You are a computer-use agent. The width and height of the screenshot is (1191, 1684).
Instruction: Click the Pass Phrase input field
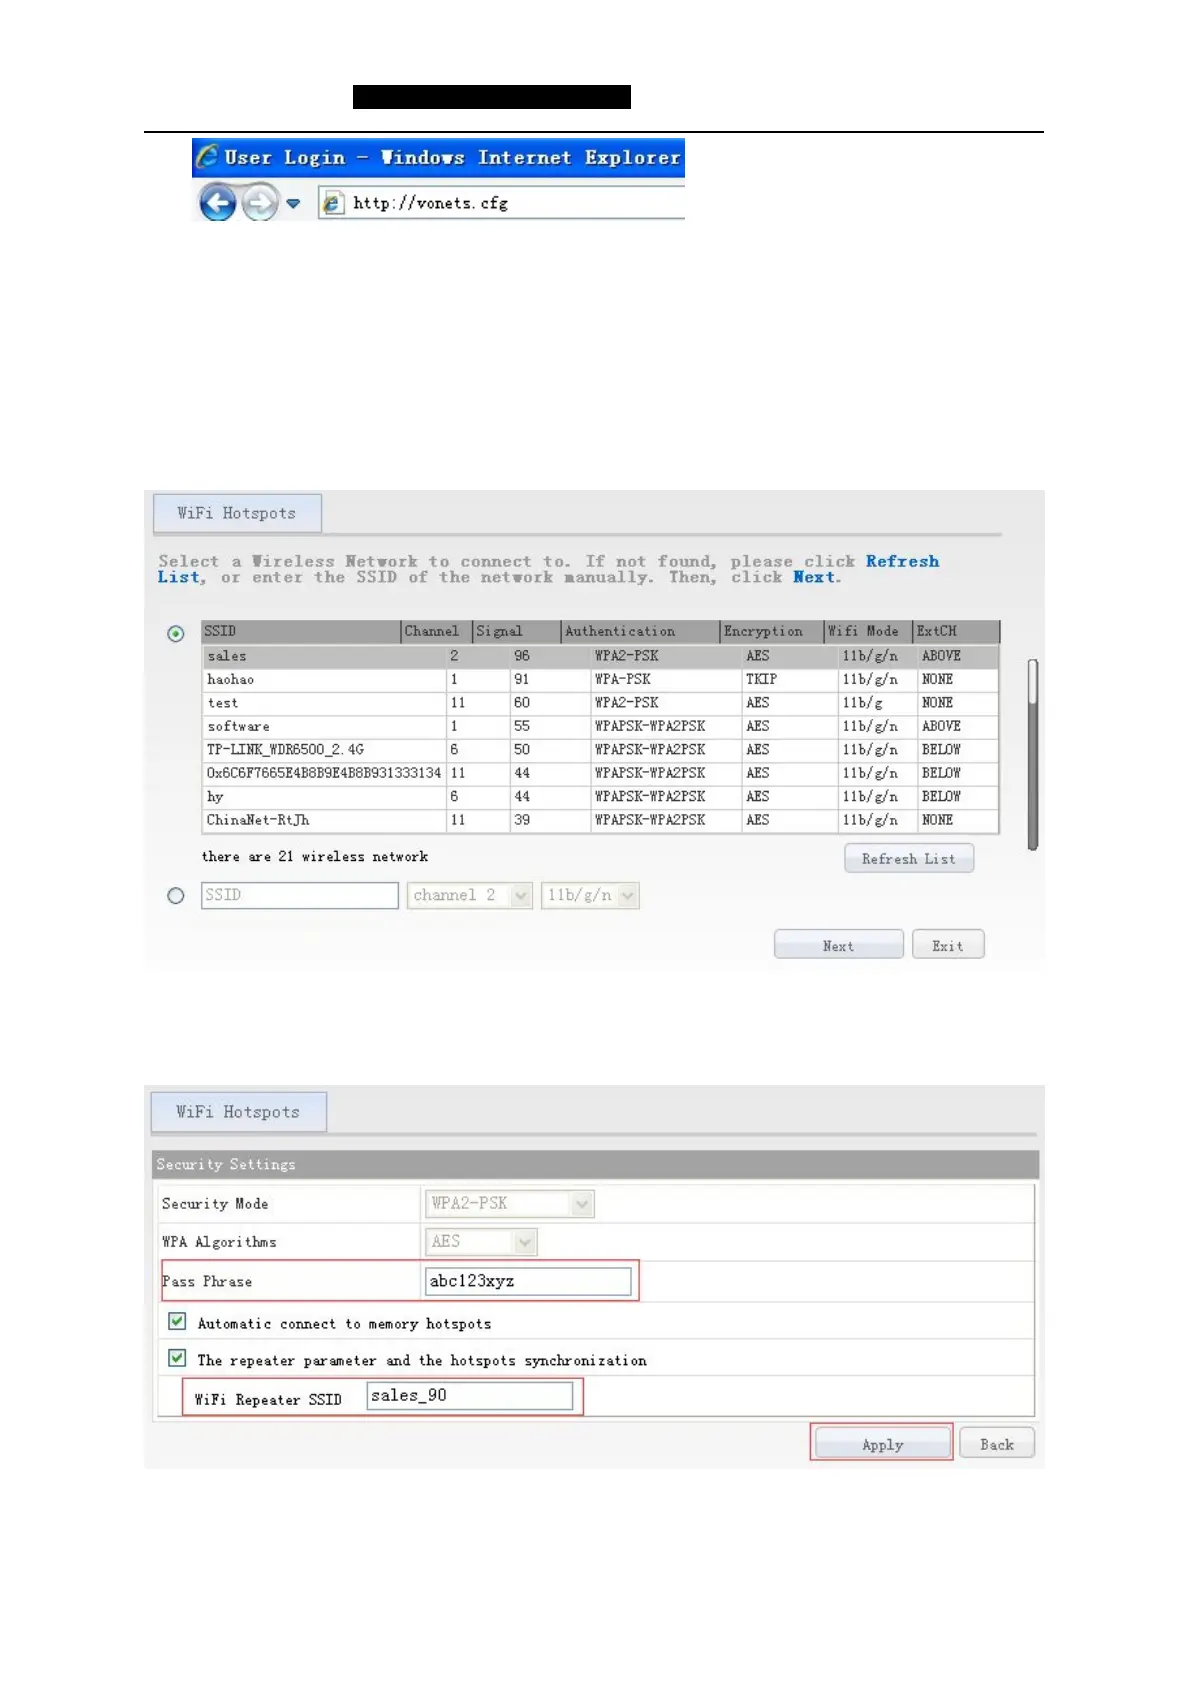tap(528, 1281)
